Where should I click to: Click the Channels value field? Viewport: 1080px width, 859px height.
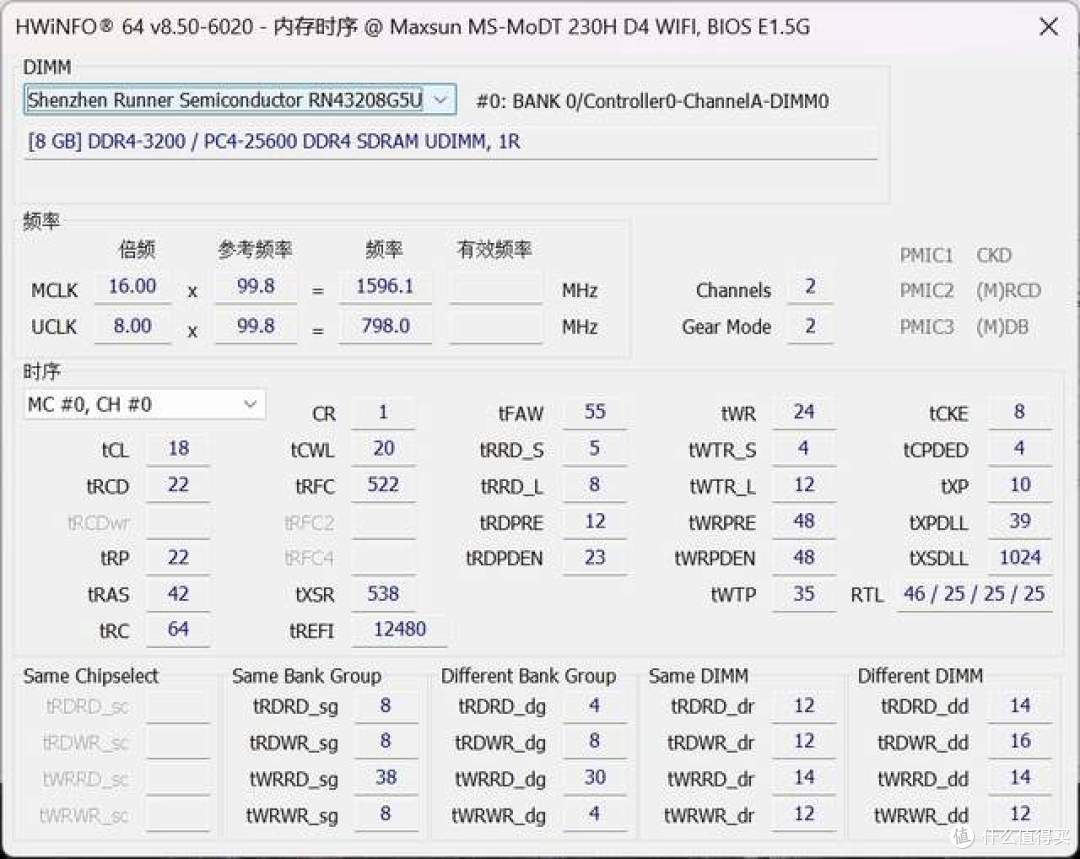[x=810, y=287]
